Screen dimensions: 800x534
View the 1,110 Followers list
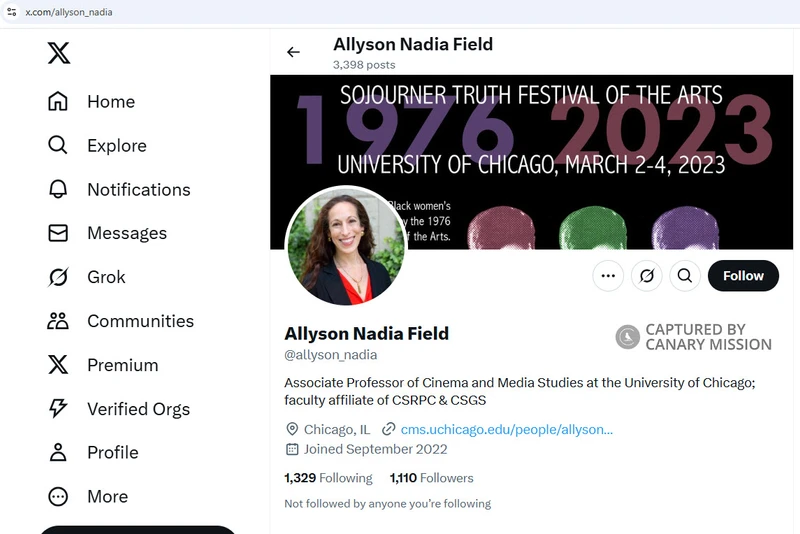432,478
